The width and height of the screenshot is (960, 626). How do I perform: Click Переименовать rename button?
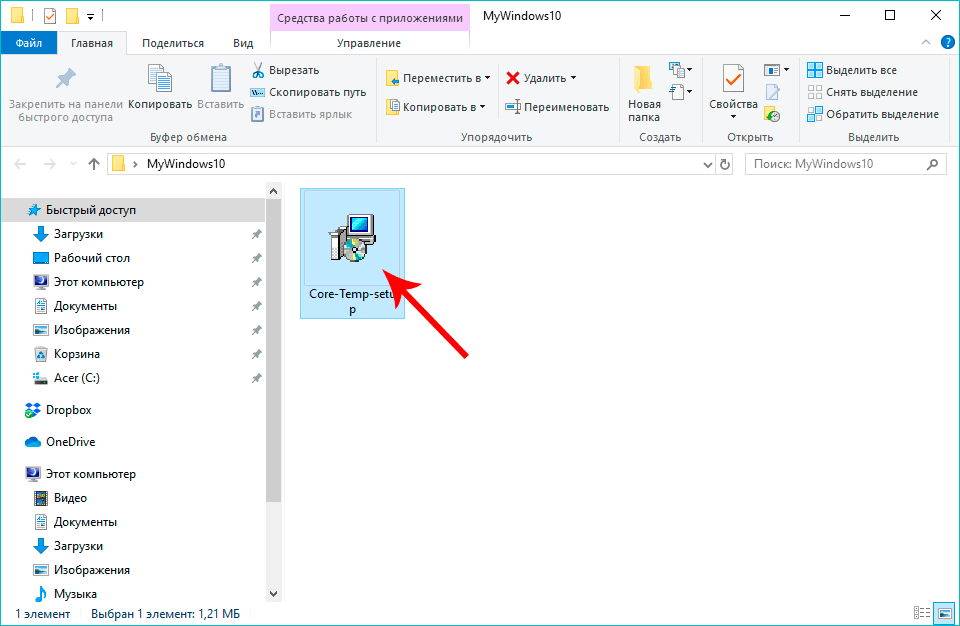(x=557, y=107)
